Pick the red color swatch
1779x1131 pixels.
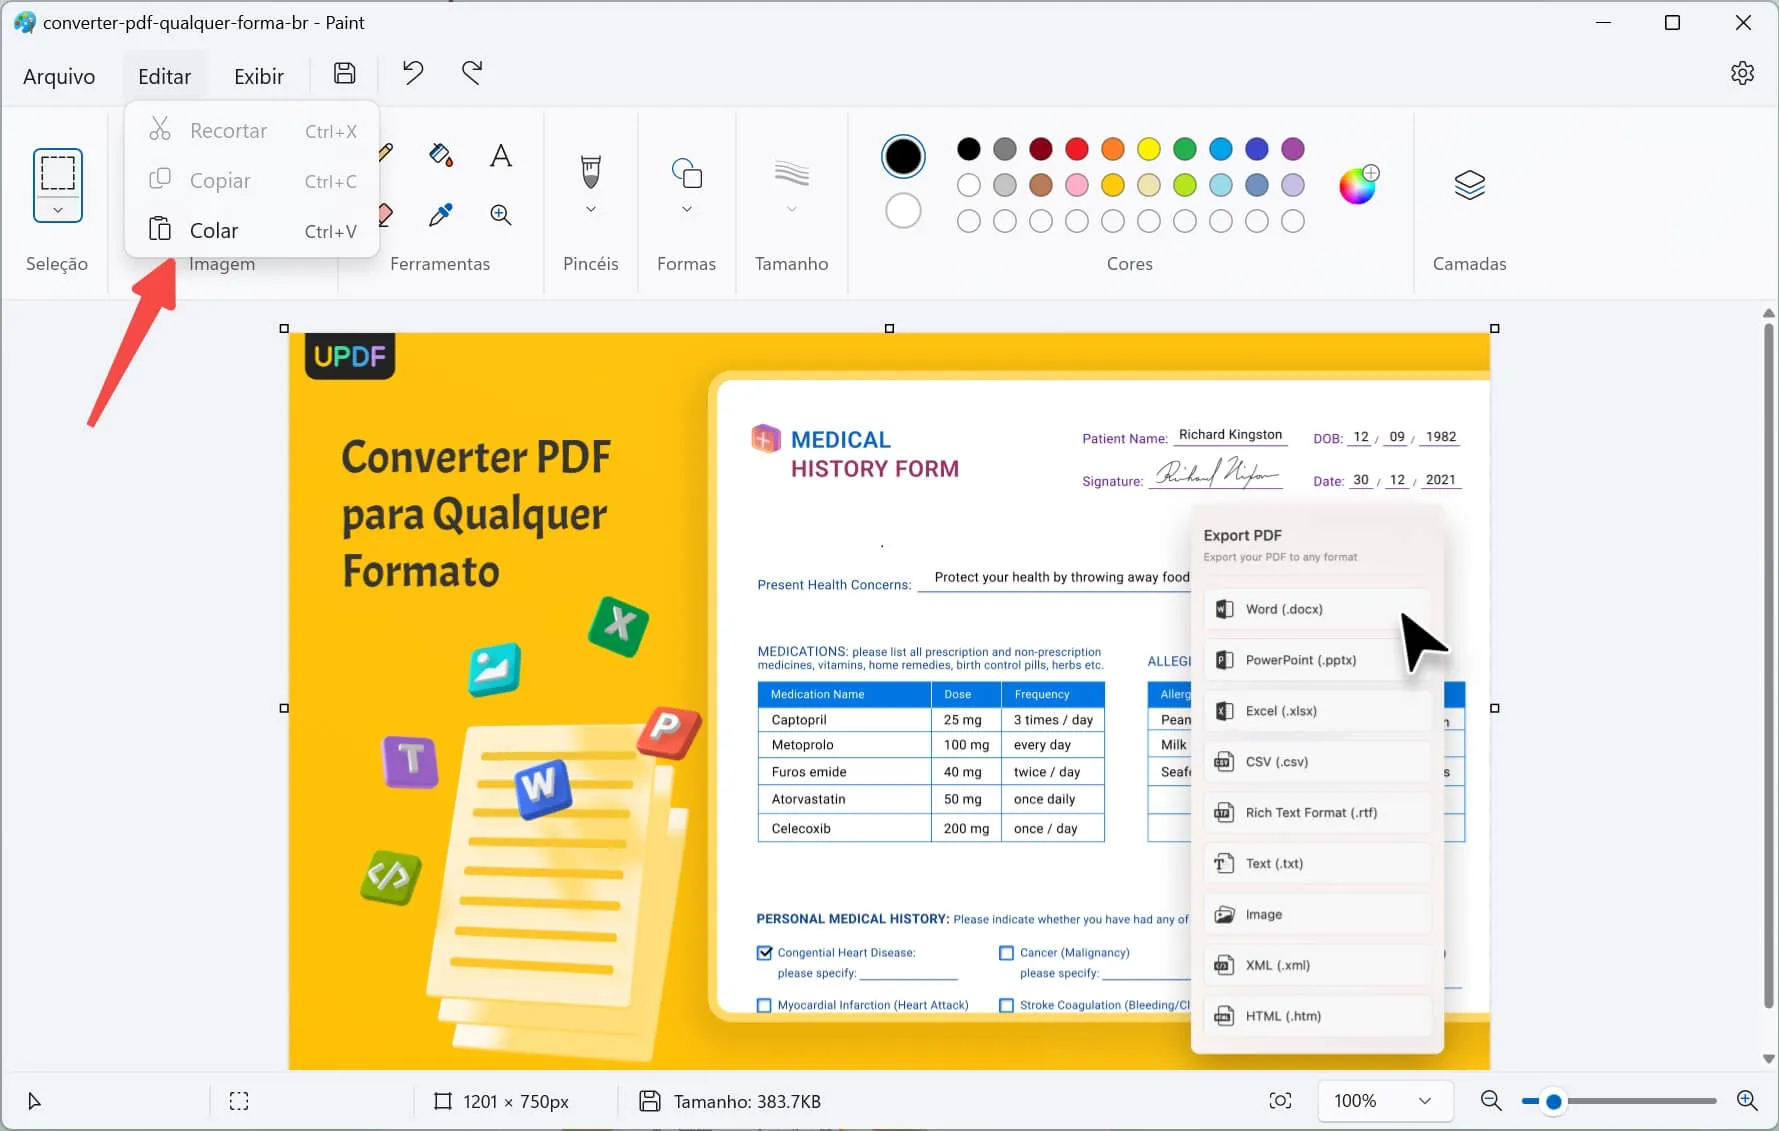[1076, 148]
